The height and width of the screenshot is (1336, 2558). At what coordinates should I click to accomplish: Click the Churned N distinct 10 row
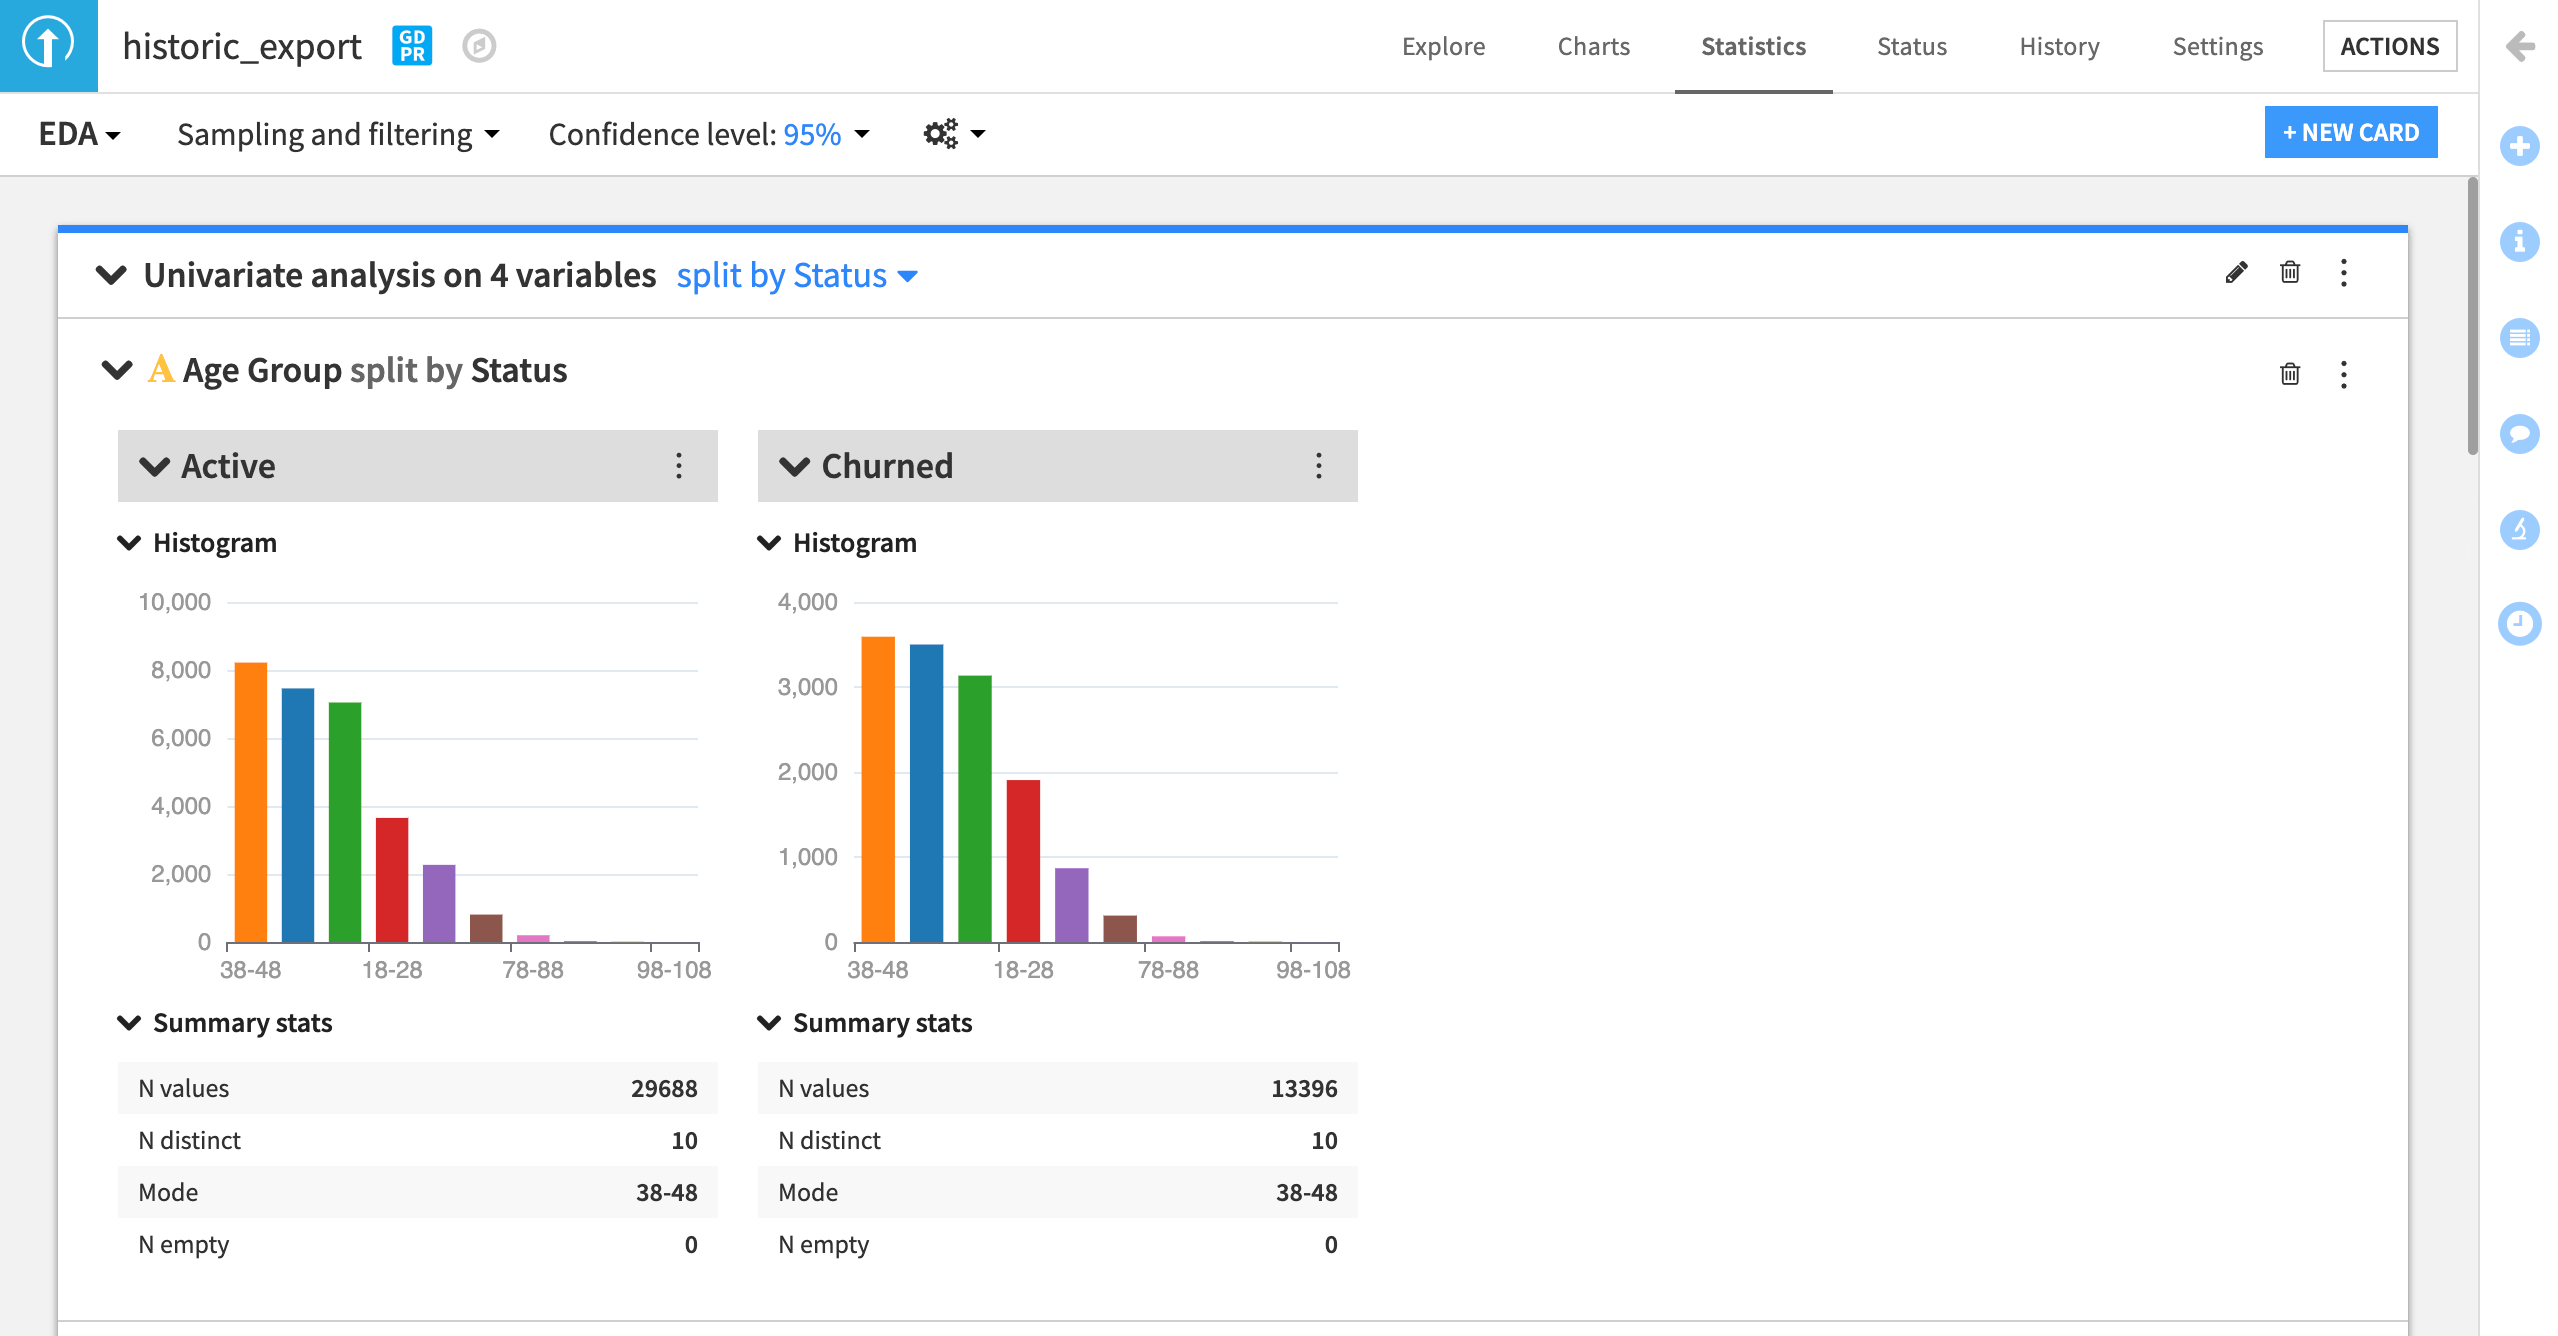point(1058,1140)
